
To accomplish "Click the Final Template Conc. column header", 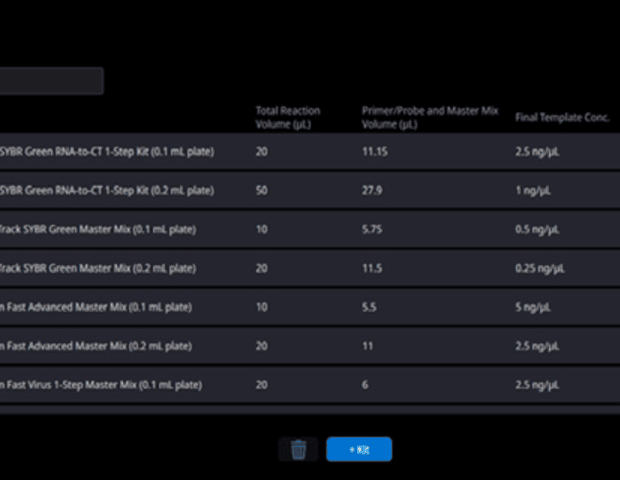I will tap(562, 117).
